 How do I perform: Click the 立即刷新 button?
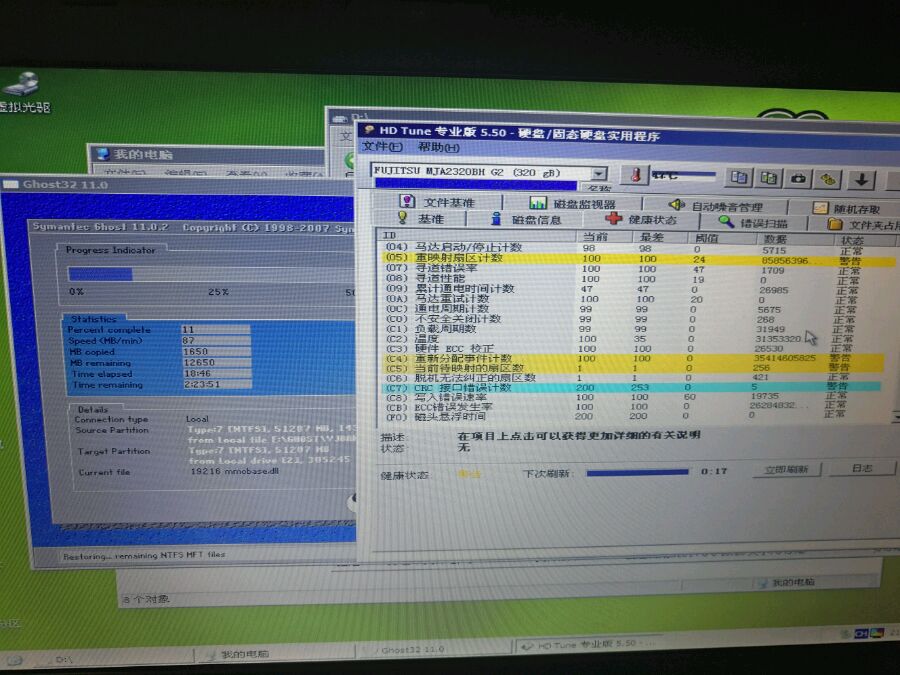[x=787, y=470]
